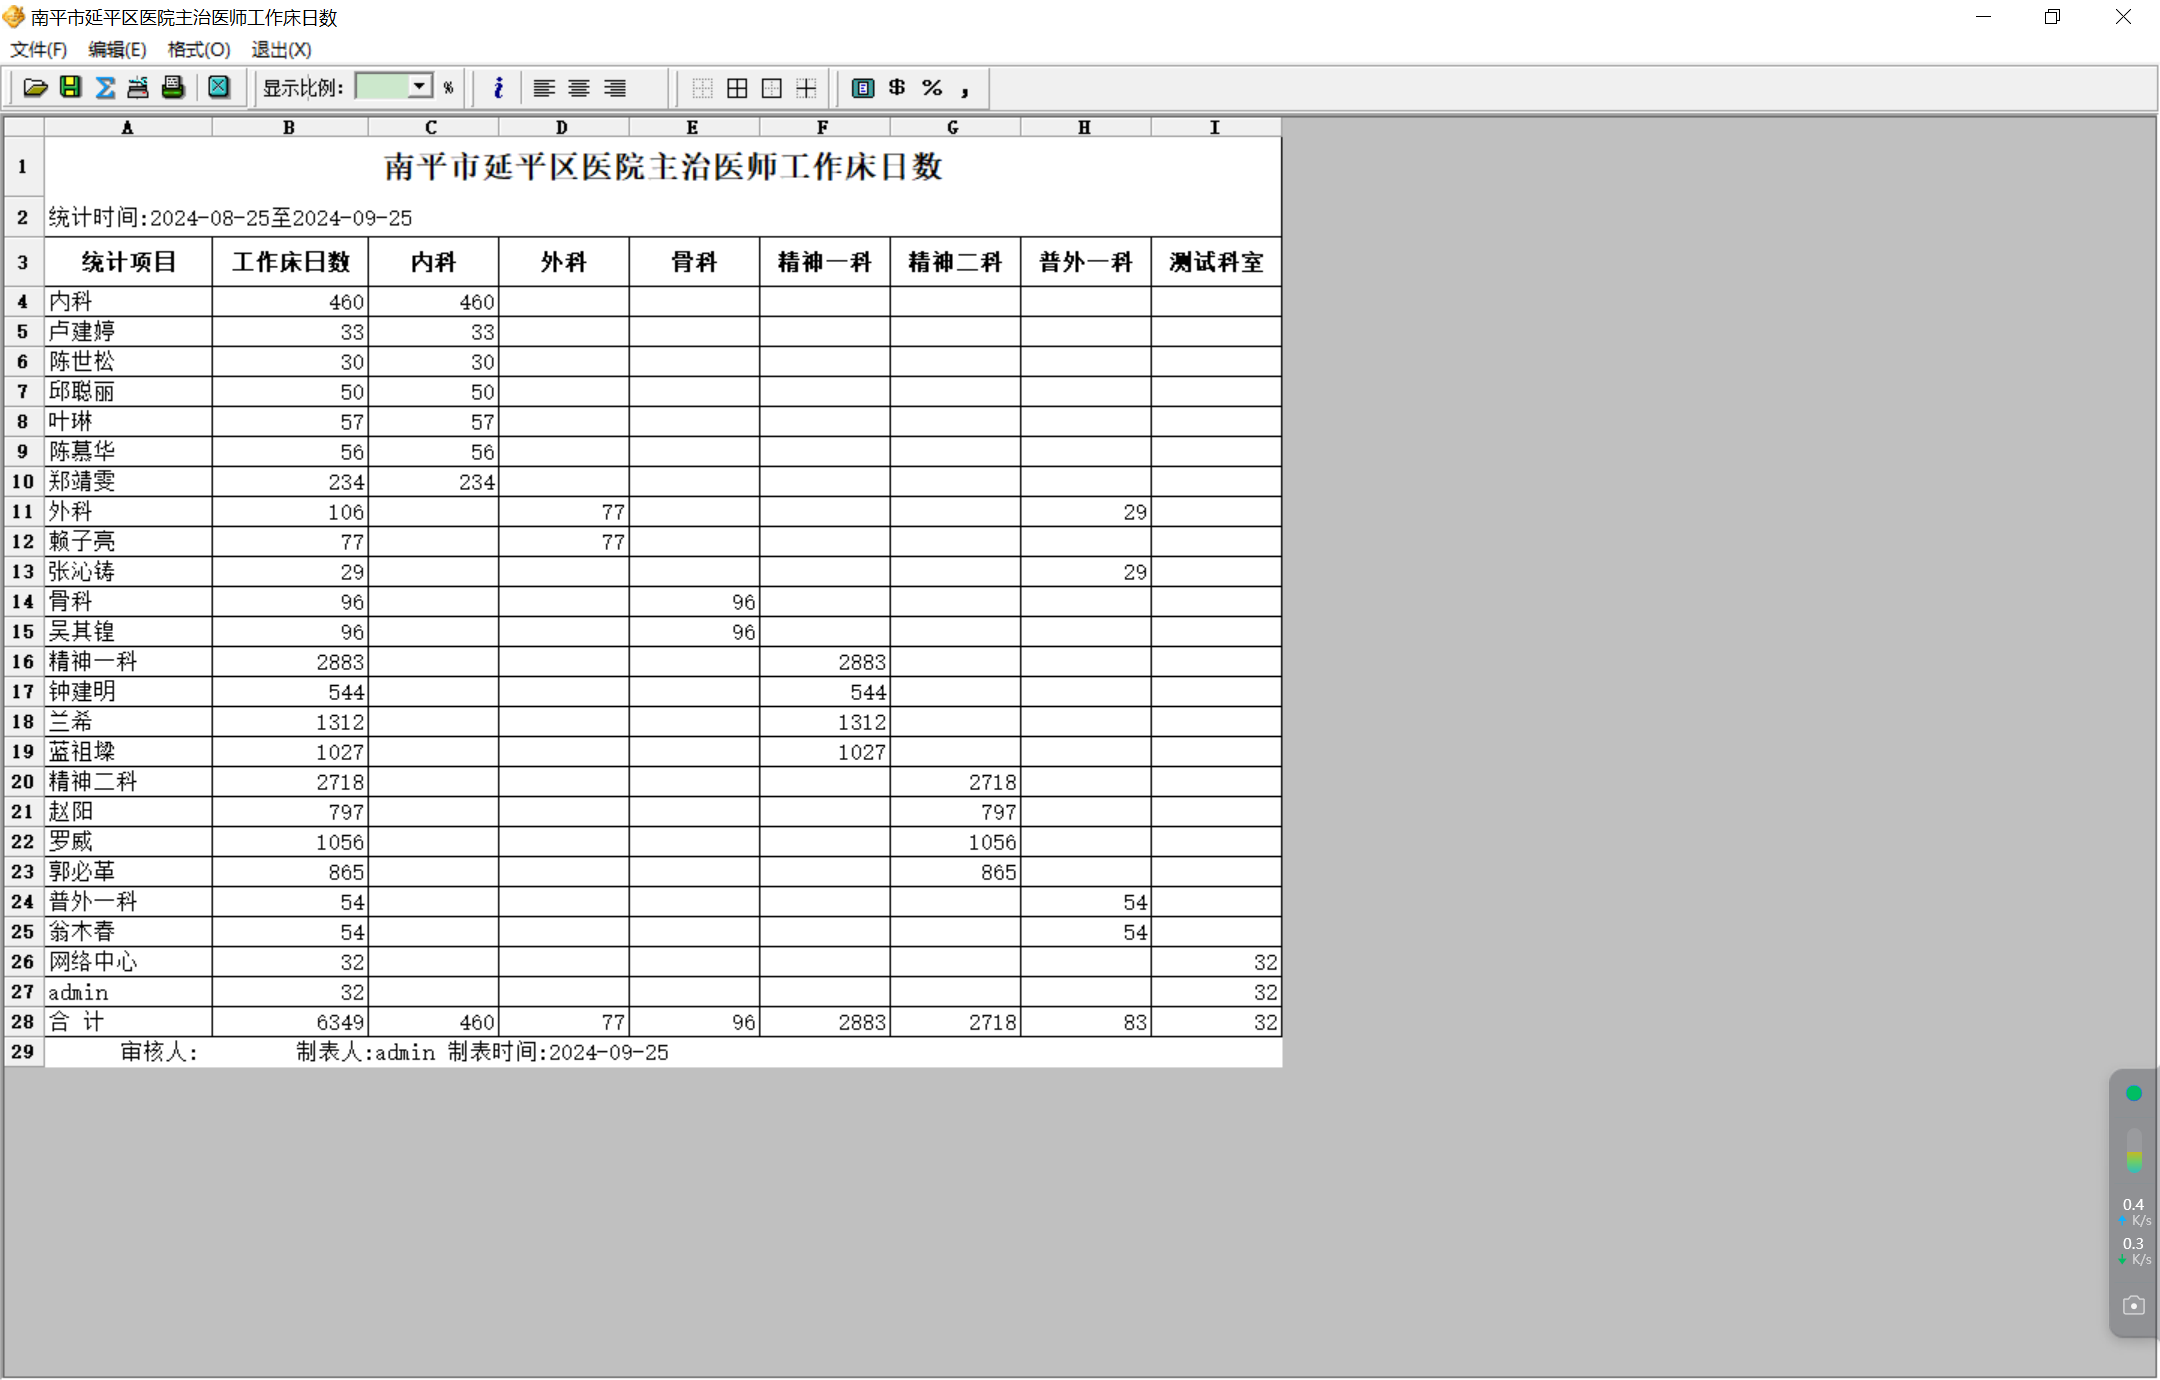Click the open file folder icon
The width and height of the screenshot is (2160, 1380).
coord(35,88)
